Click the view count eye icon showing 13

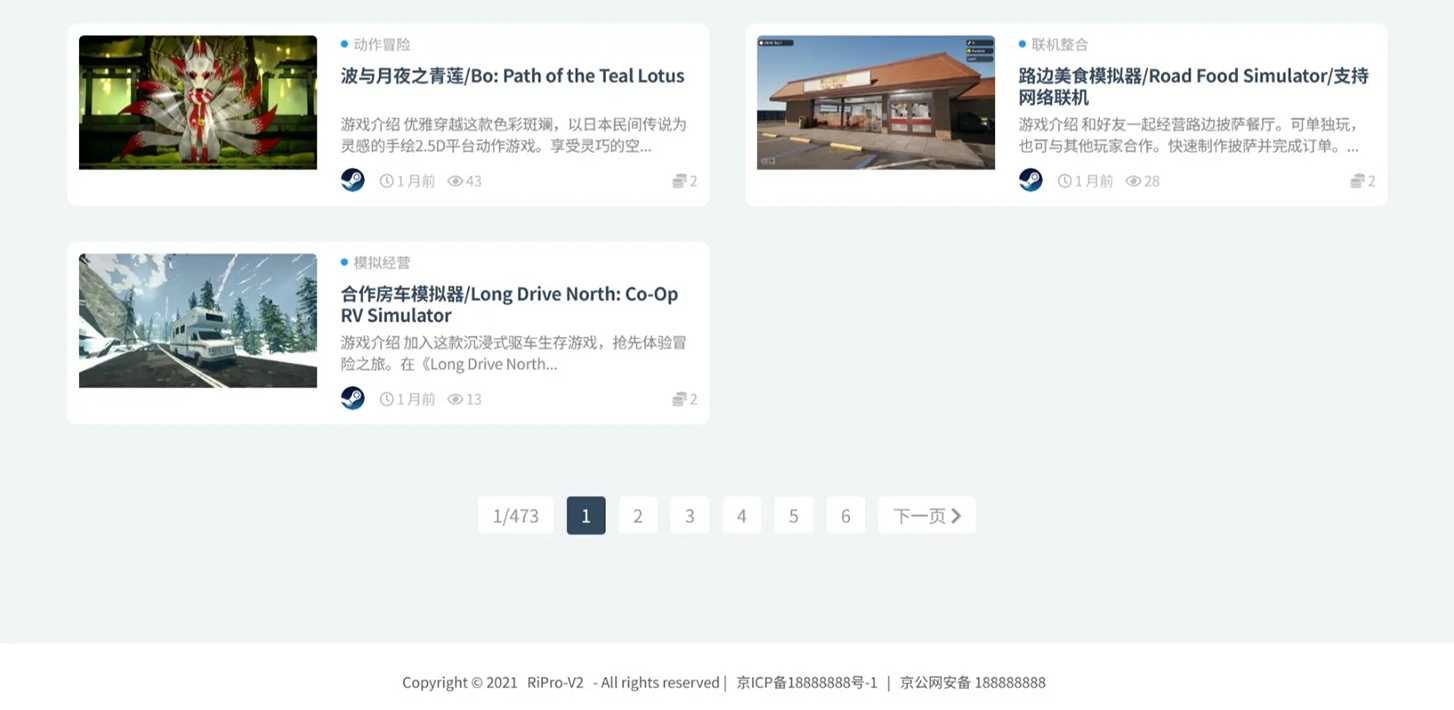(x=455, y=399)
